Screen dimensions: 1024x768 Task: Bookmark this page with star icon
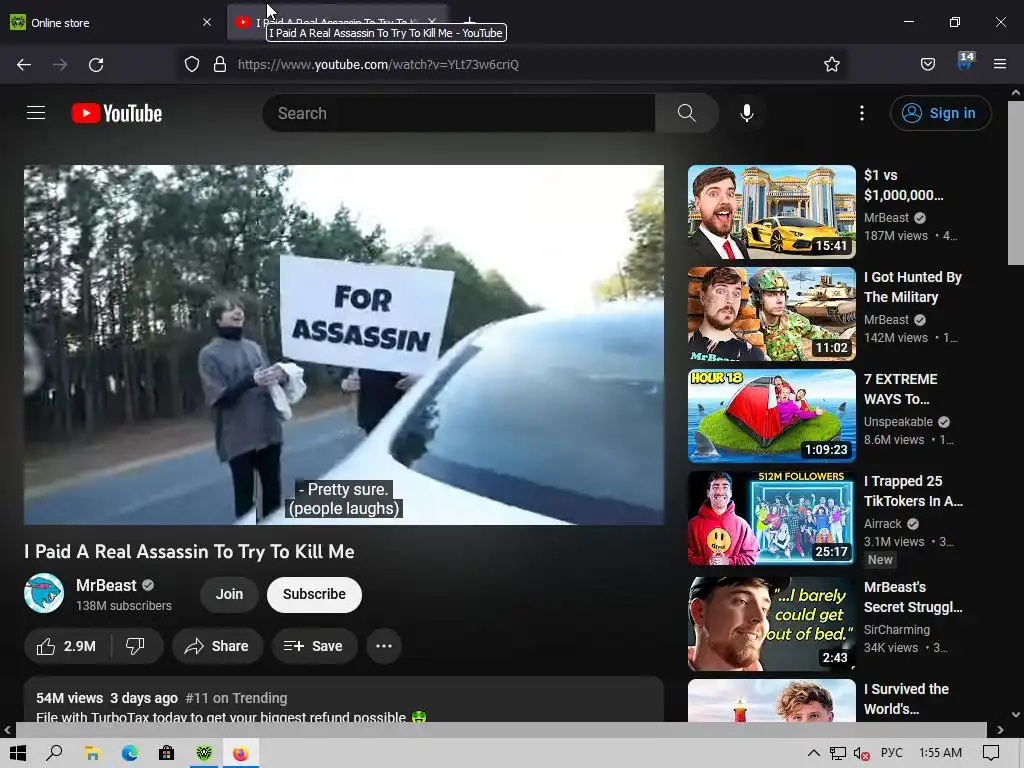tap(831, 64)
